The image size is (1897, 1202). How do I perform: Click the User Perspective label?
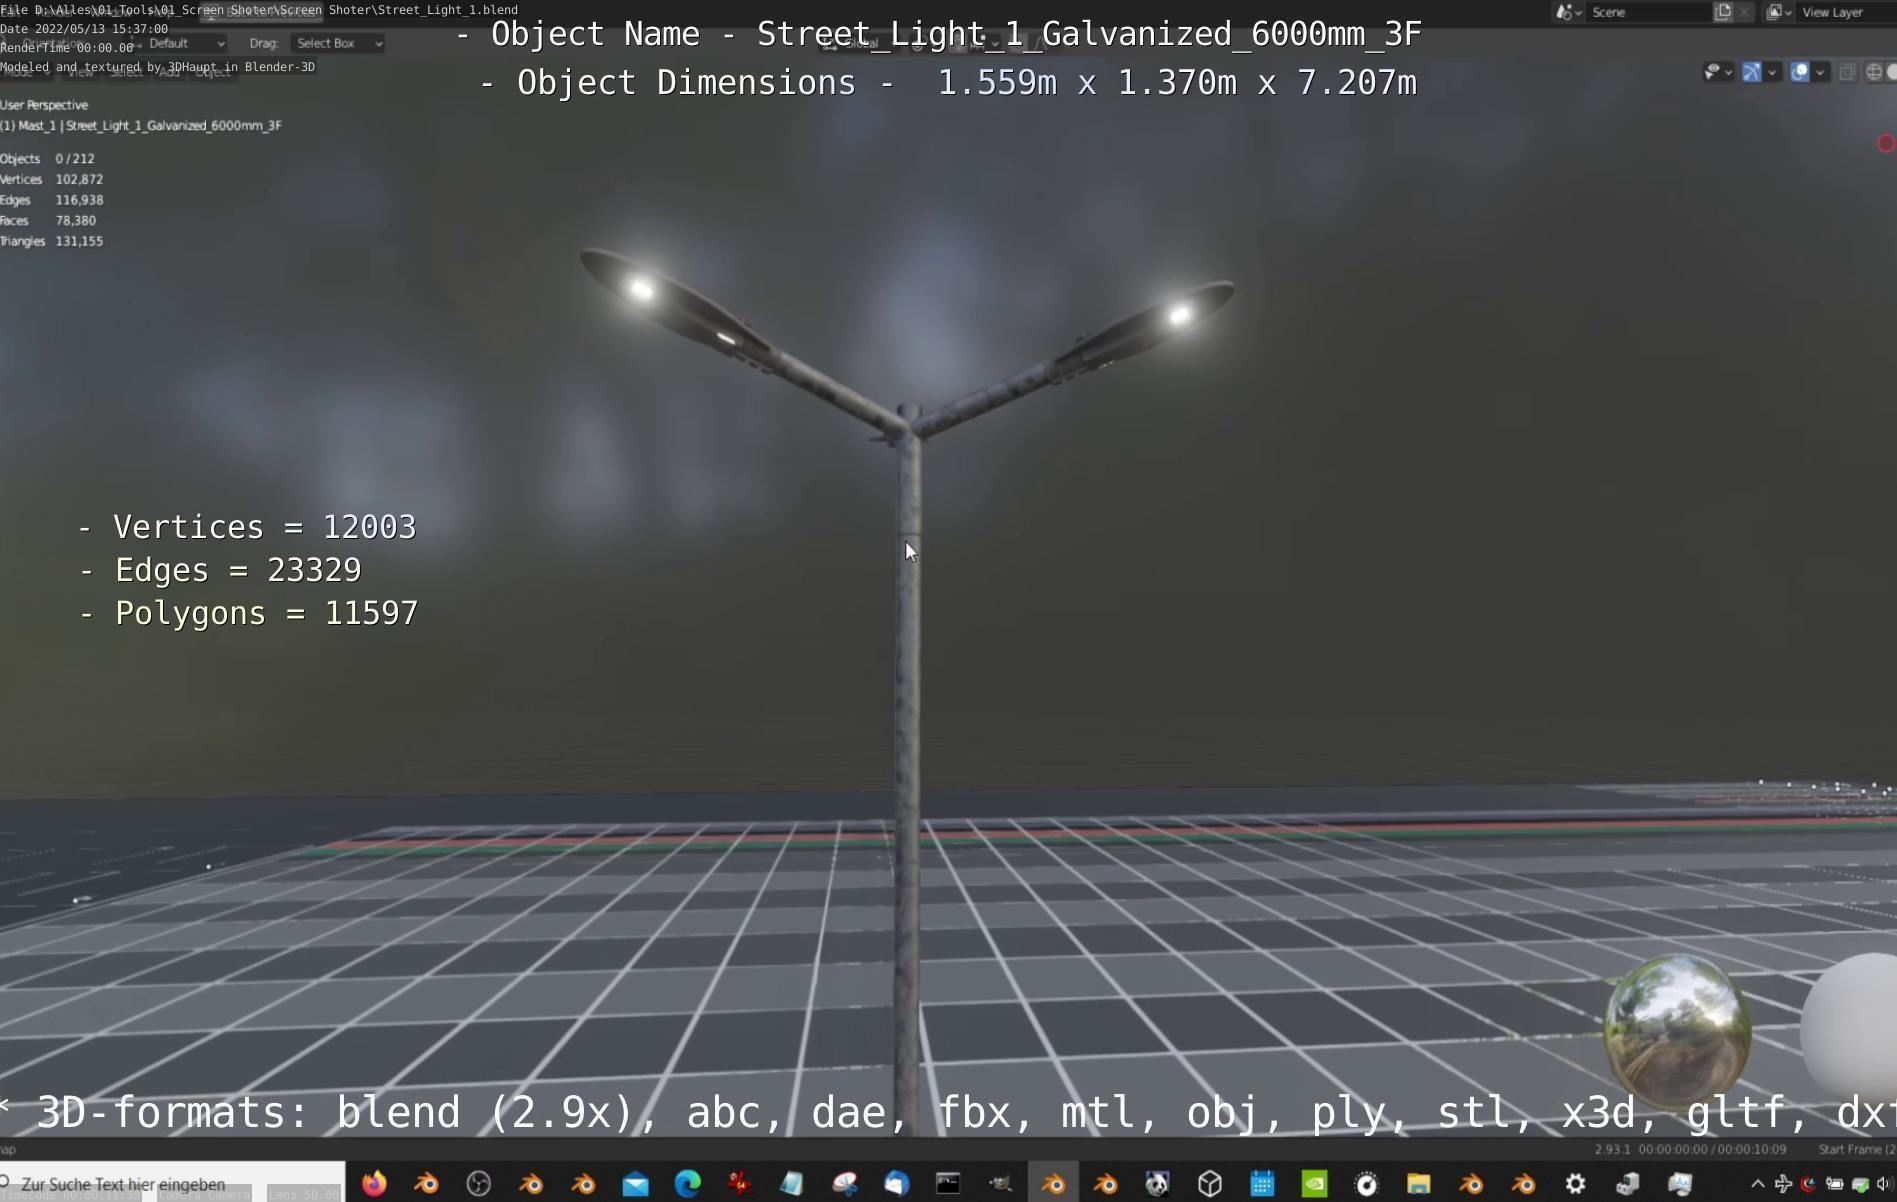(44, 105)
